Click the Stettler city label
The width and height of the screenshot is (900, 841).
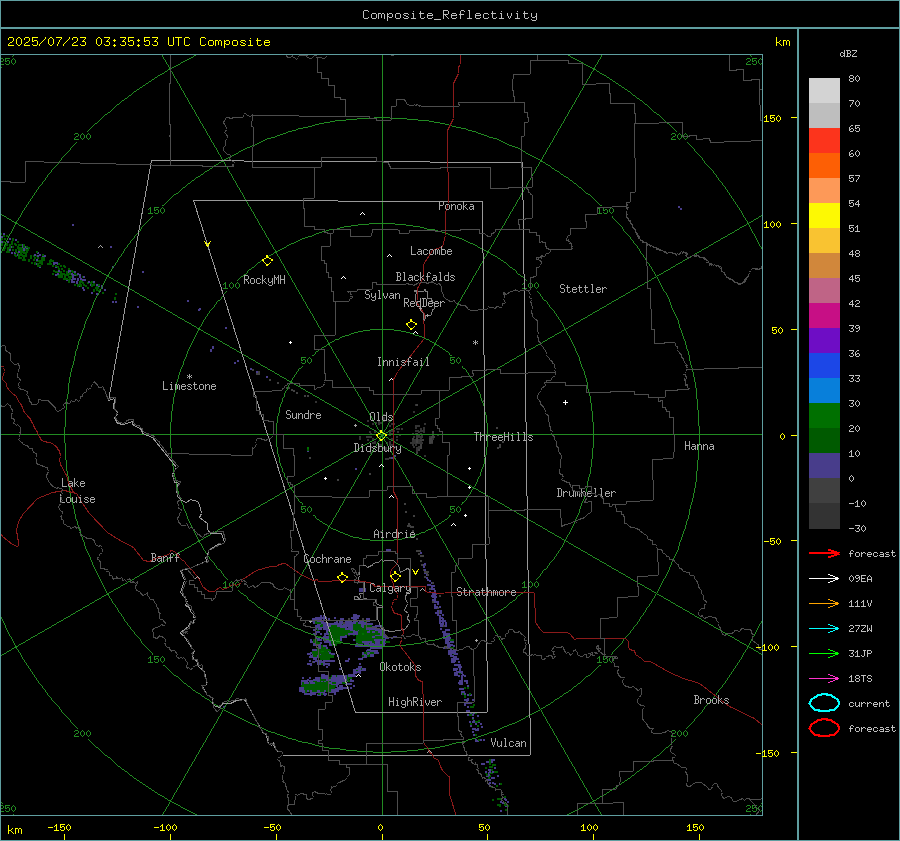[x=583, y=289]
